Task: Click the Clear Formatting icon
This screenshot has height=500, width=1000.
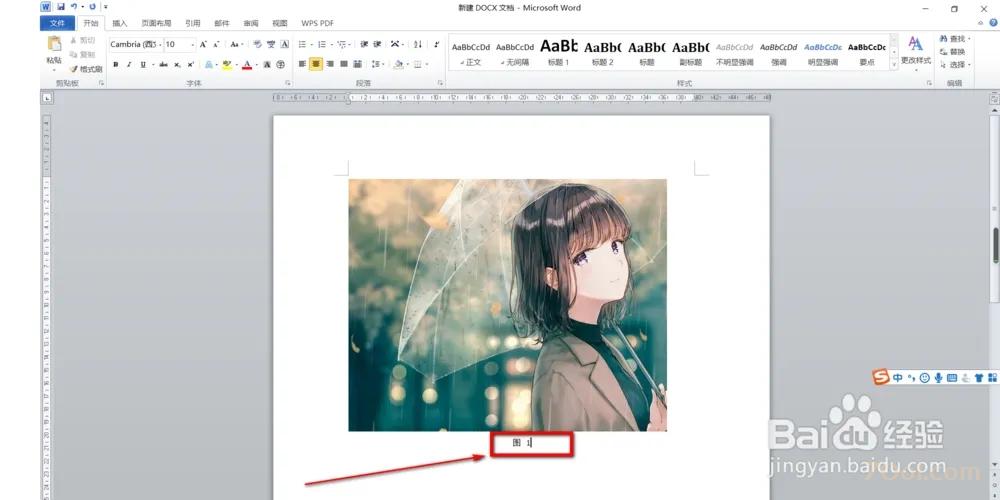Action: click(x=257, y=45)
